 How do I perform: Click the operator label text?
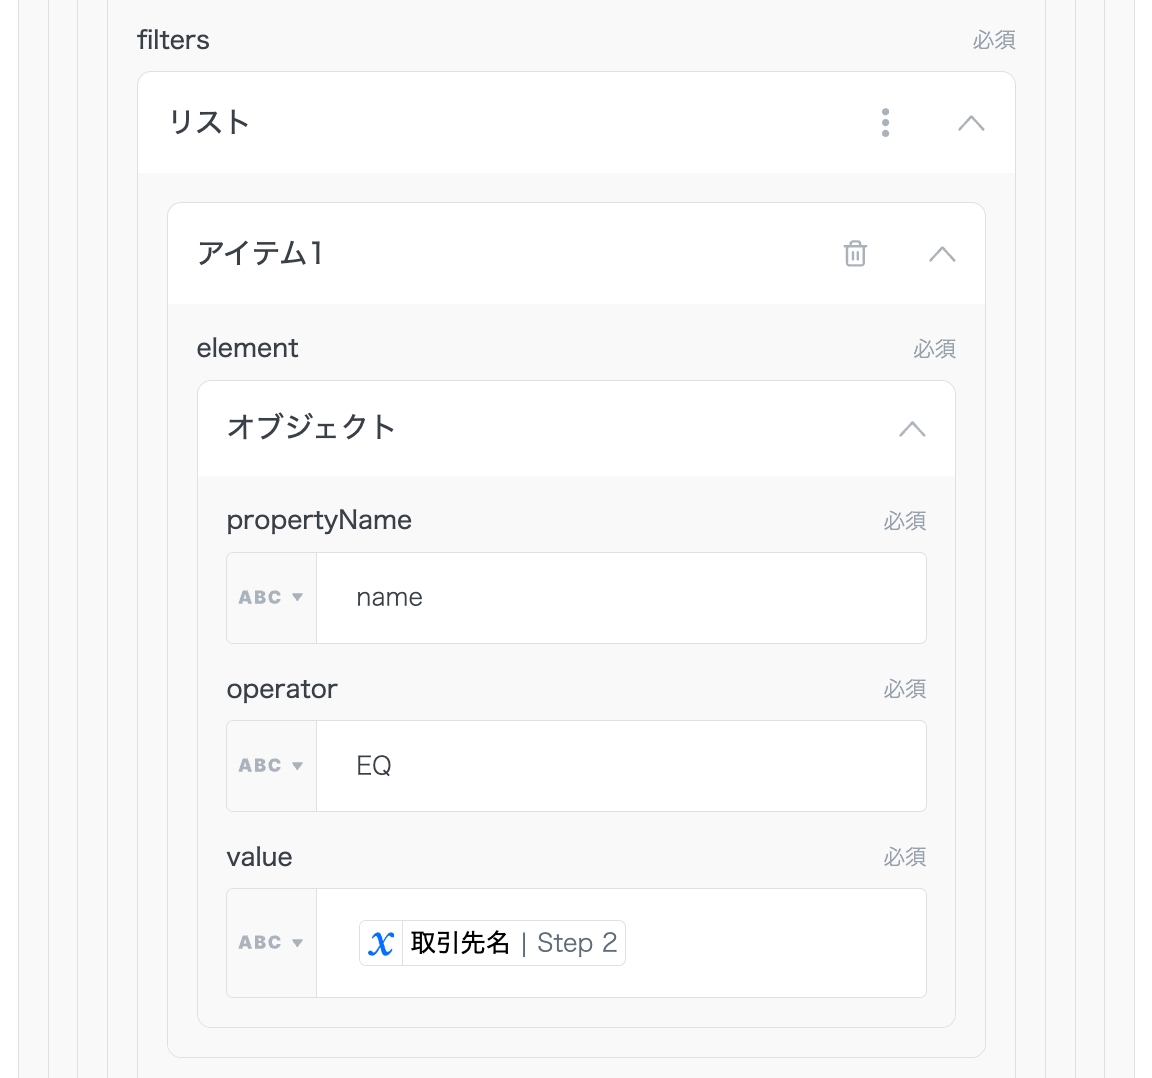pos(282,689)
